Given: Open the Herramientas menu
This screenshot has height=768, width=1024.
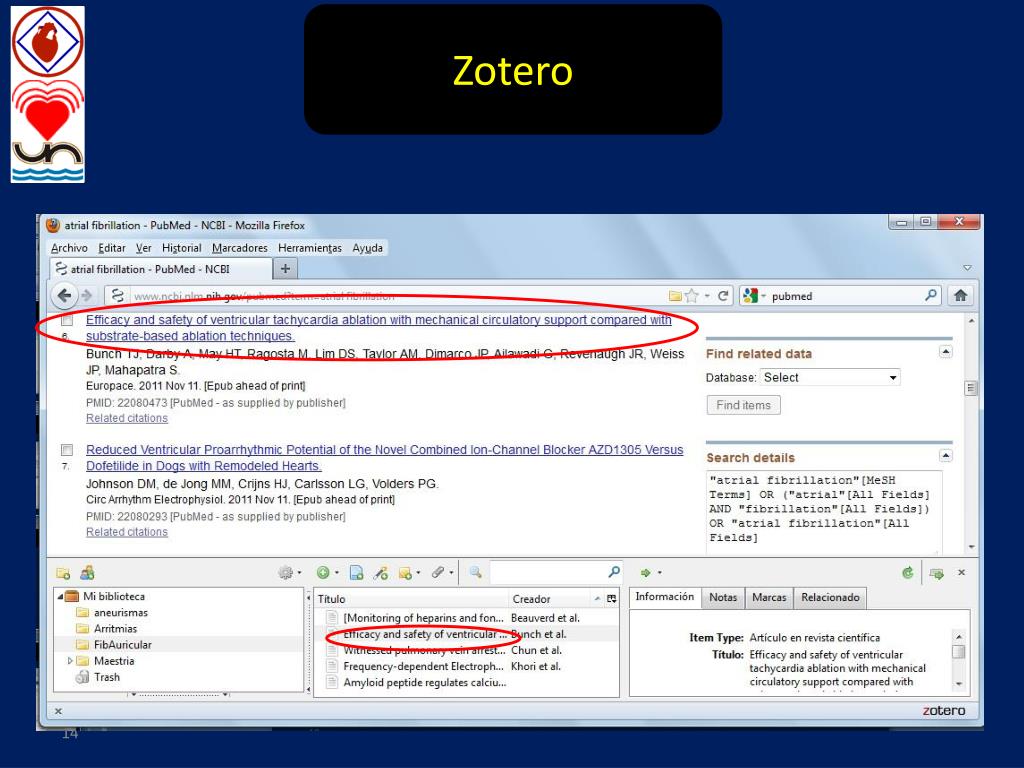Looking at the screenshot, I should (x=310, y=248).
